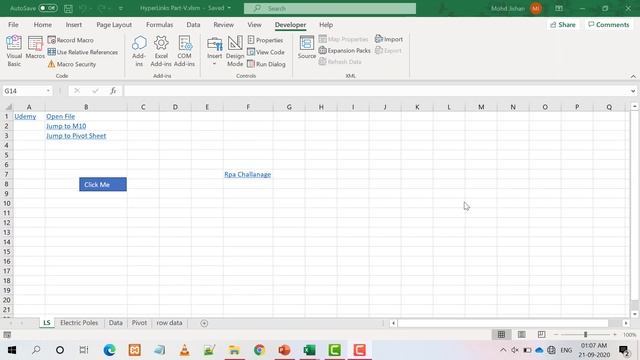Open PowerPoint from the taskbar
640x360 pixels.
click(x=284, y=350)
